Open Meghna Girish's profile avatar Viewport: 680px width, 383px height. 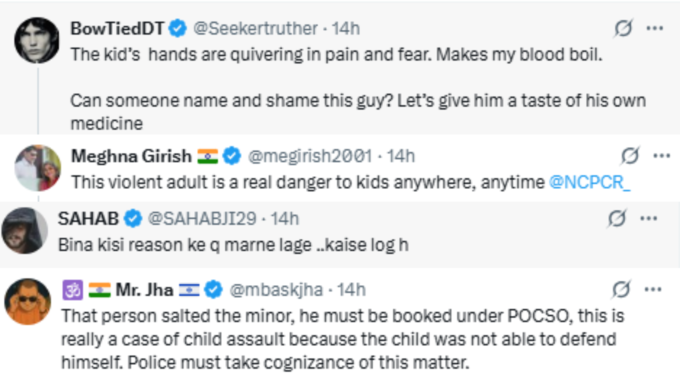(x=38, y=168)
